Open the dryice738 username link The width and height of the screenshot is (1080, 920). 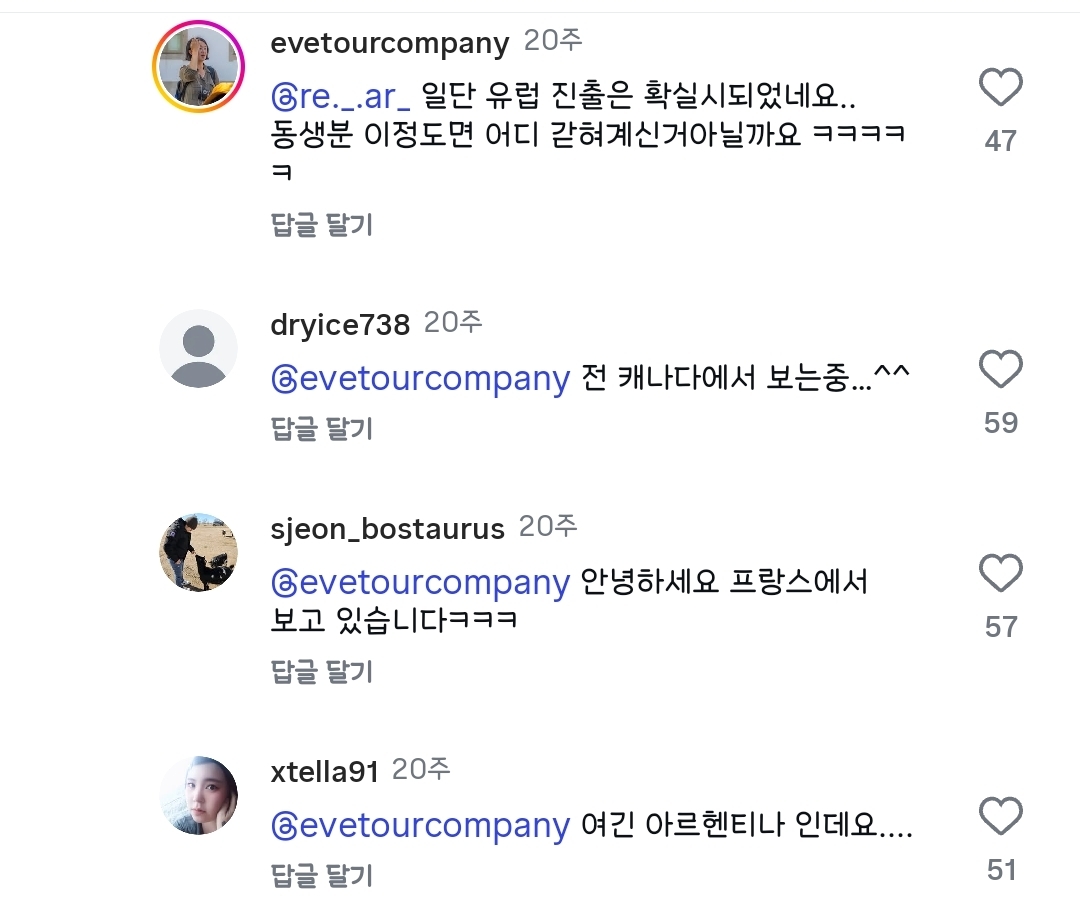coord(340,325)
